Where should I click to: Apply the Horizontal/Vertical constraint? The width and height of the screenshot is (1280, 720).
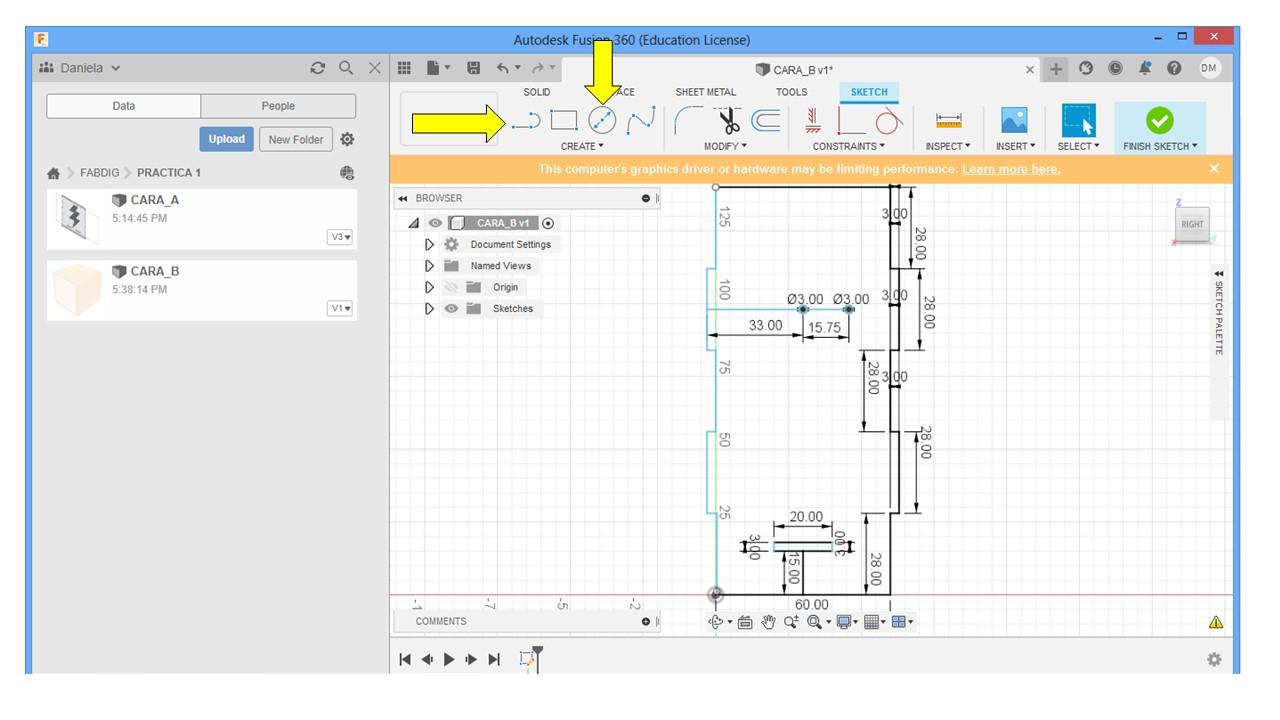click(812, 120)
